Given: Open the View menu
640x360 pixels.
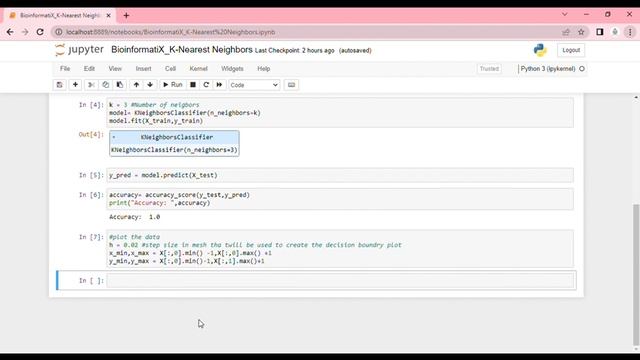Looking at the screenshot, I should coord(115,69).
